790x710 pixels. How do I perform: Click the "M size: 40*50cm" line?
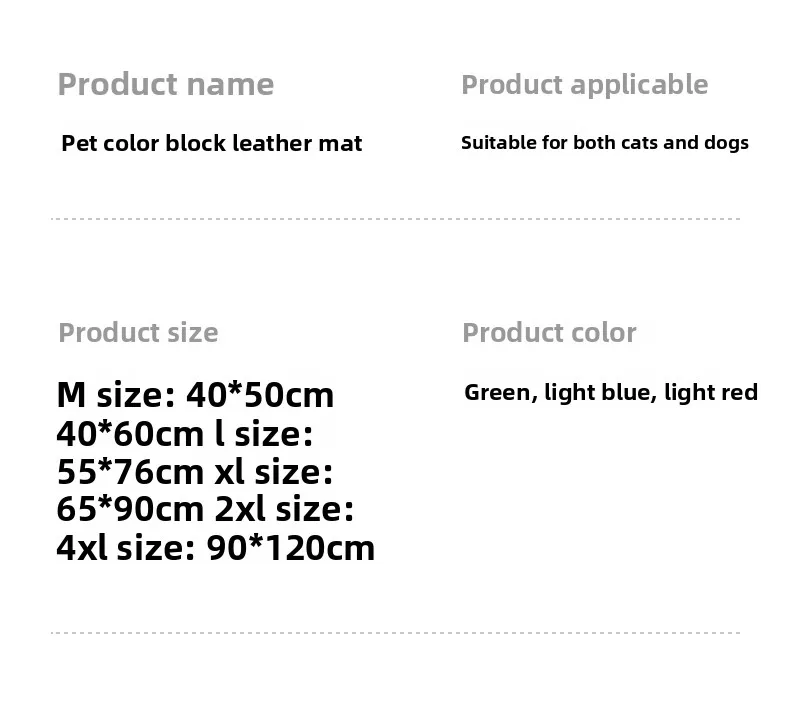pyautogui.click(x=195, y=395)
